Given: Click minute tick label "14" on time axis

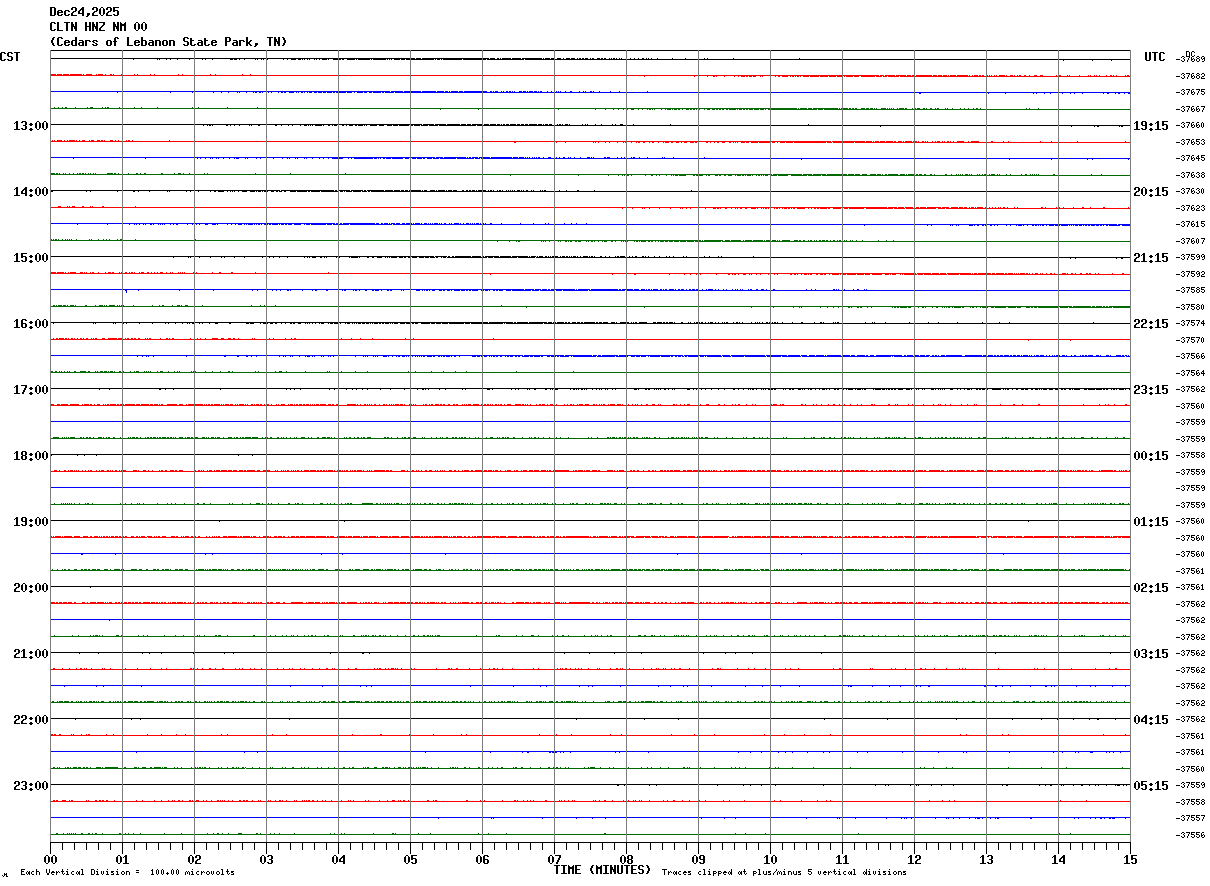Looking at the screenshot, I should (x=1058, y=859).
